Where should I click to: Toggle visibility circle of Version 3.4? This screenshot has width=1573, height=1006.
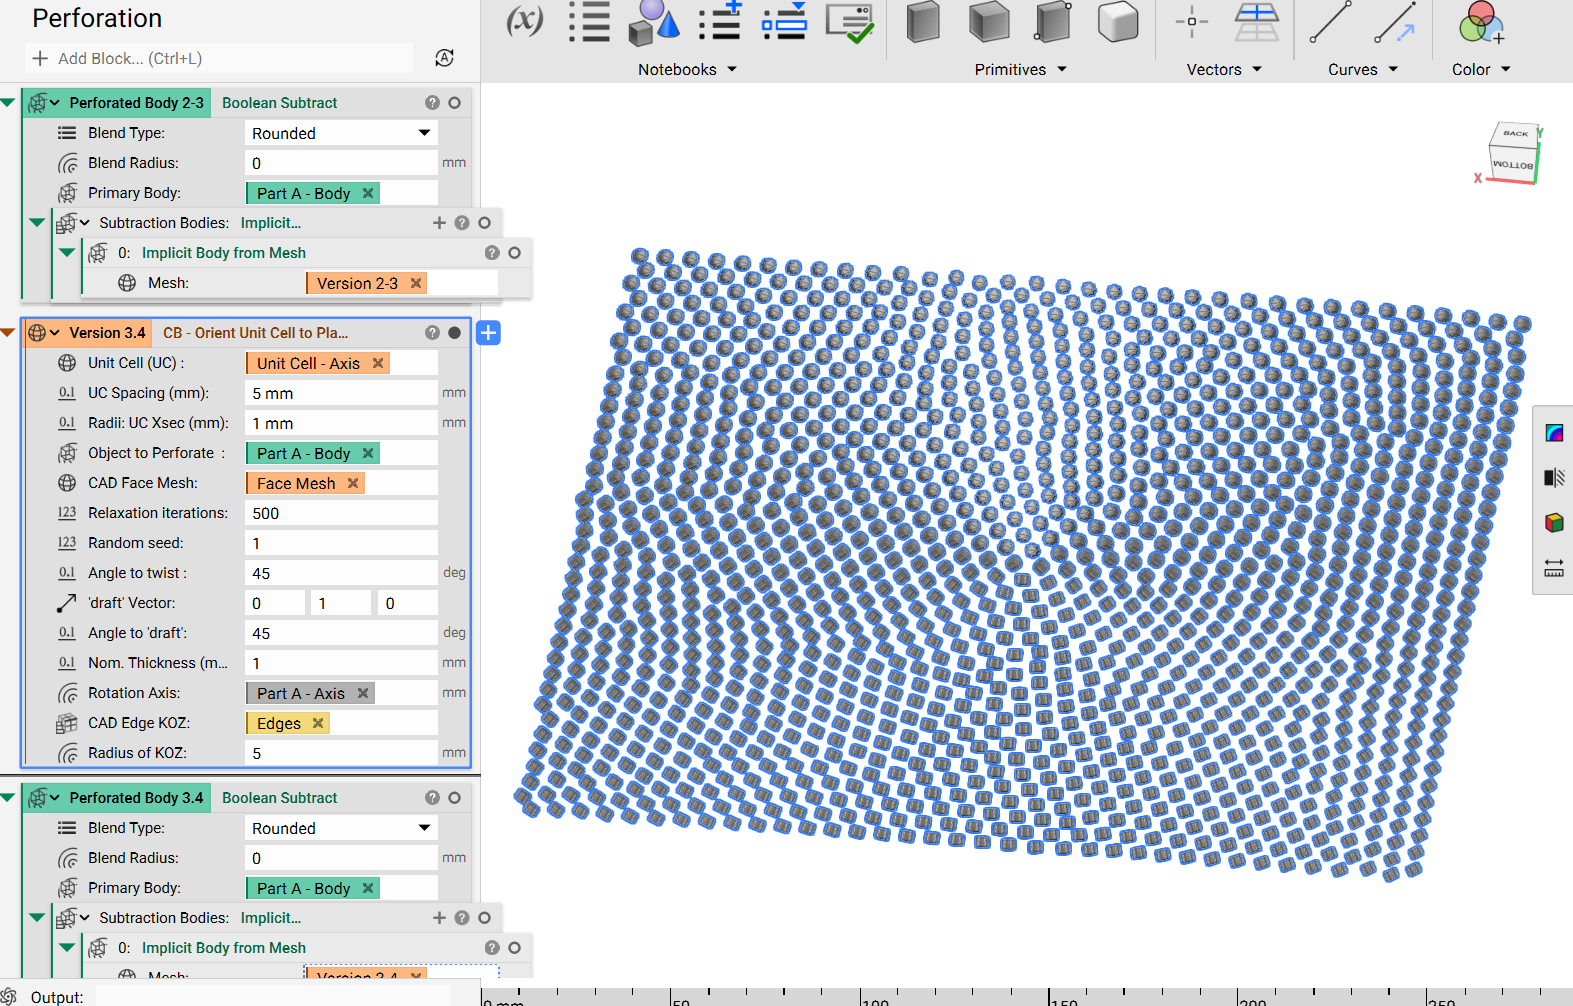click(454, 333)
